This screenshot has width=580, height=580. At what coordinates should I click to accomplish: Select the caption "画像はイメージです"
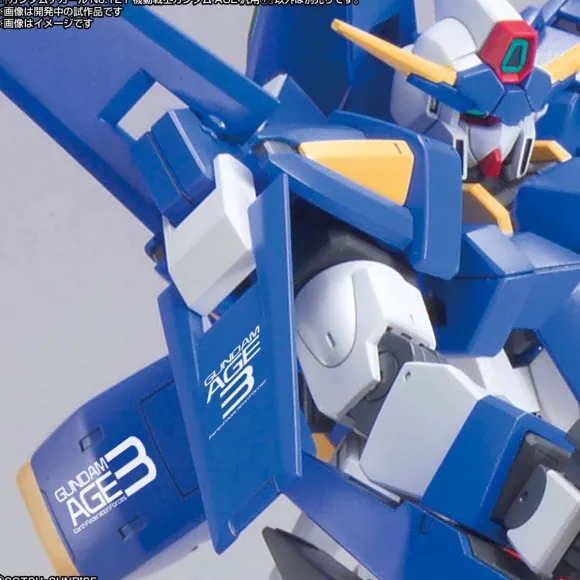[48, 24]
